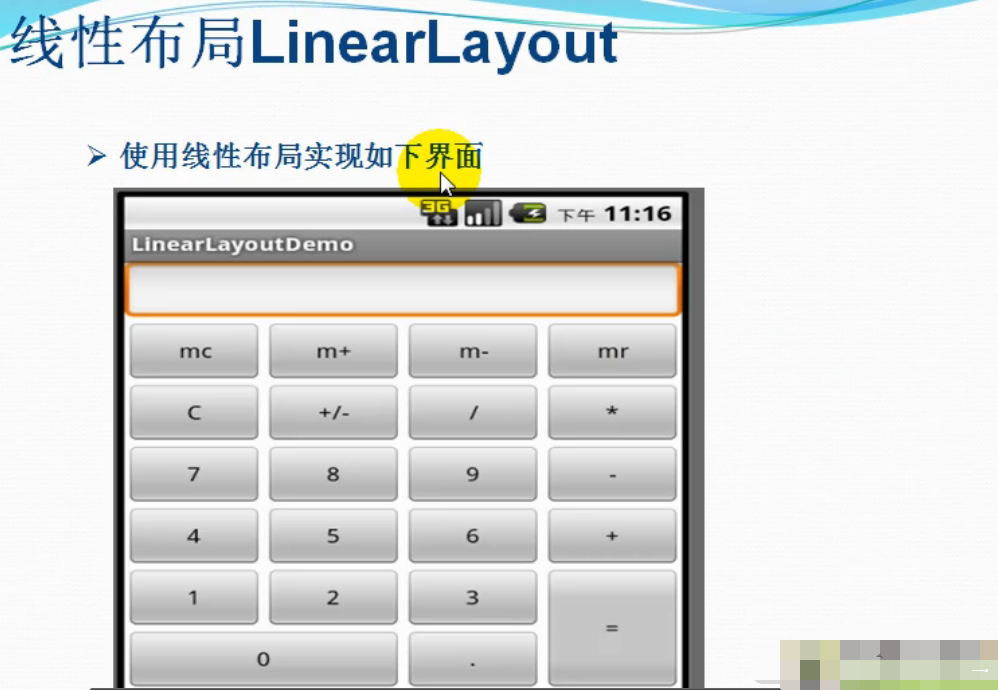This screenshot has height=690, width=998.
Task: Click the mc memory clear button
Action: [x=194, y=351]
